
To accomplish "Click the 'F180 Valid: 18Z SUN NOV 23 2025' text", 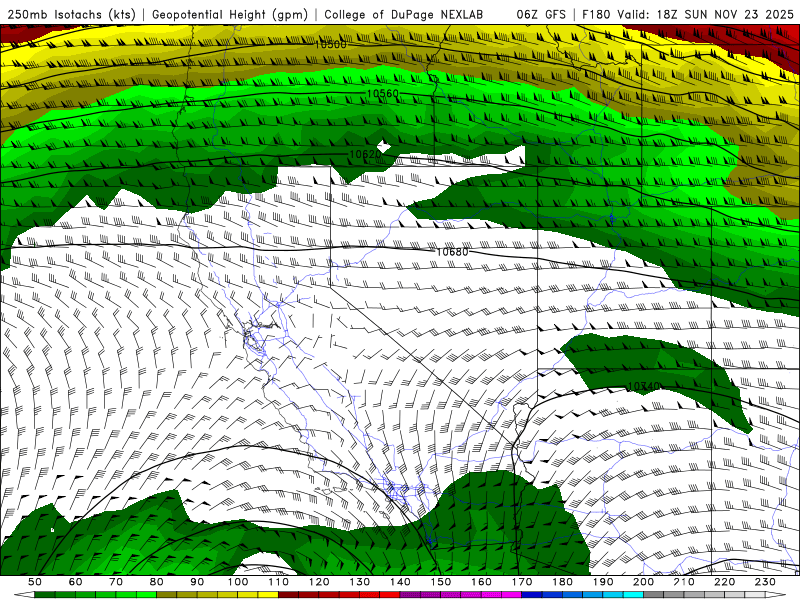I will pyautogui.click(x=688, y=15).
